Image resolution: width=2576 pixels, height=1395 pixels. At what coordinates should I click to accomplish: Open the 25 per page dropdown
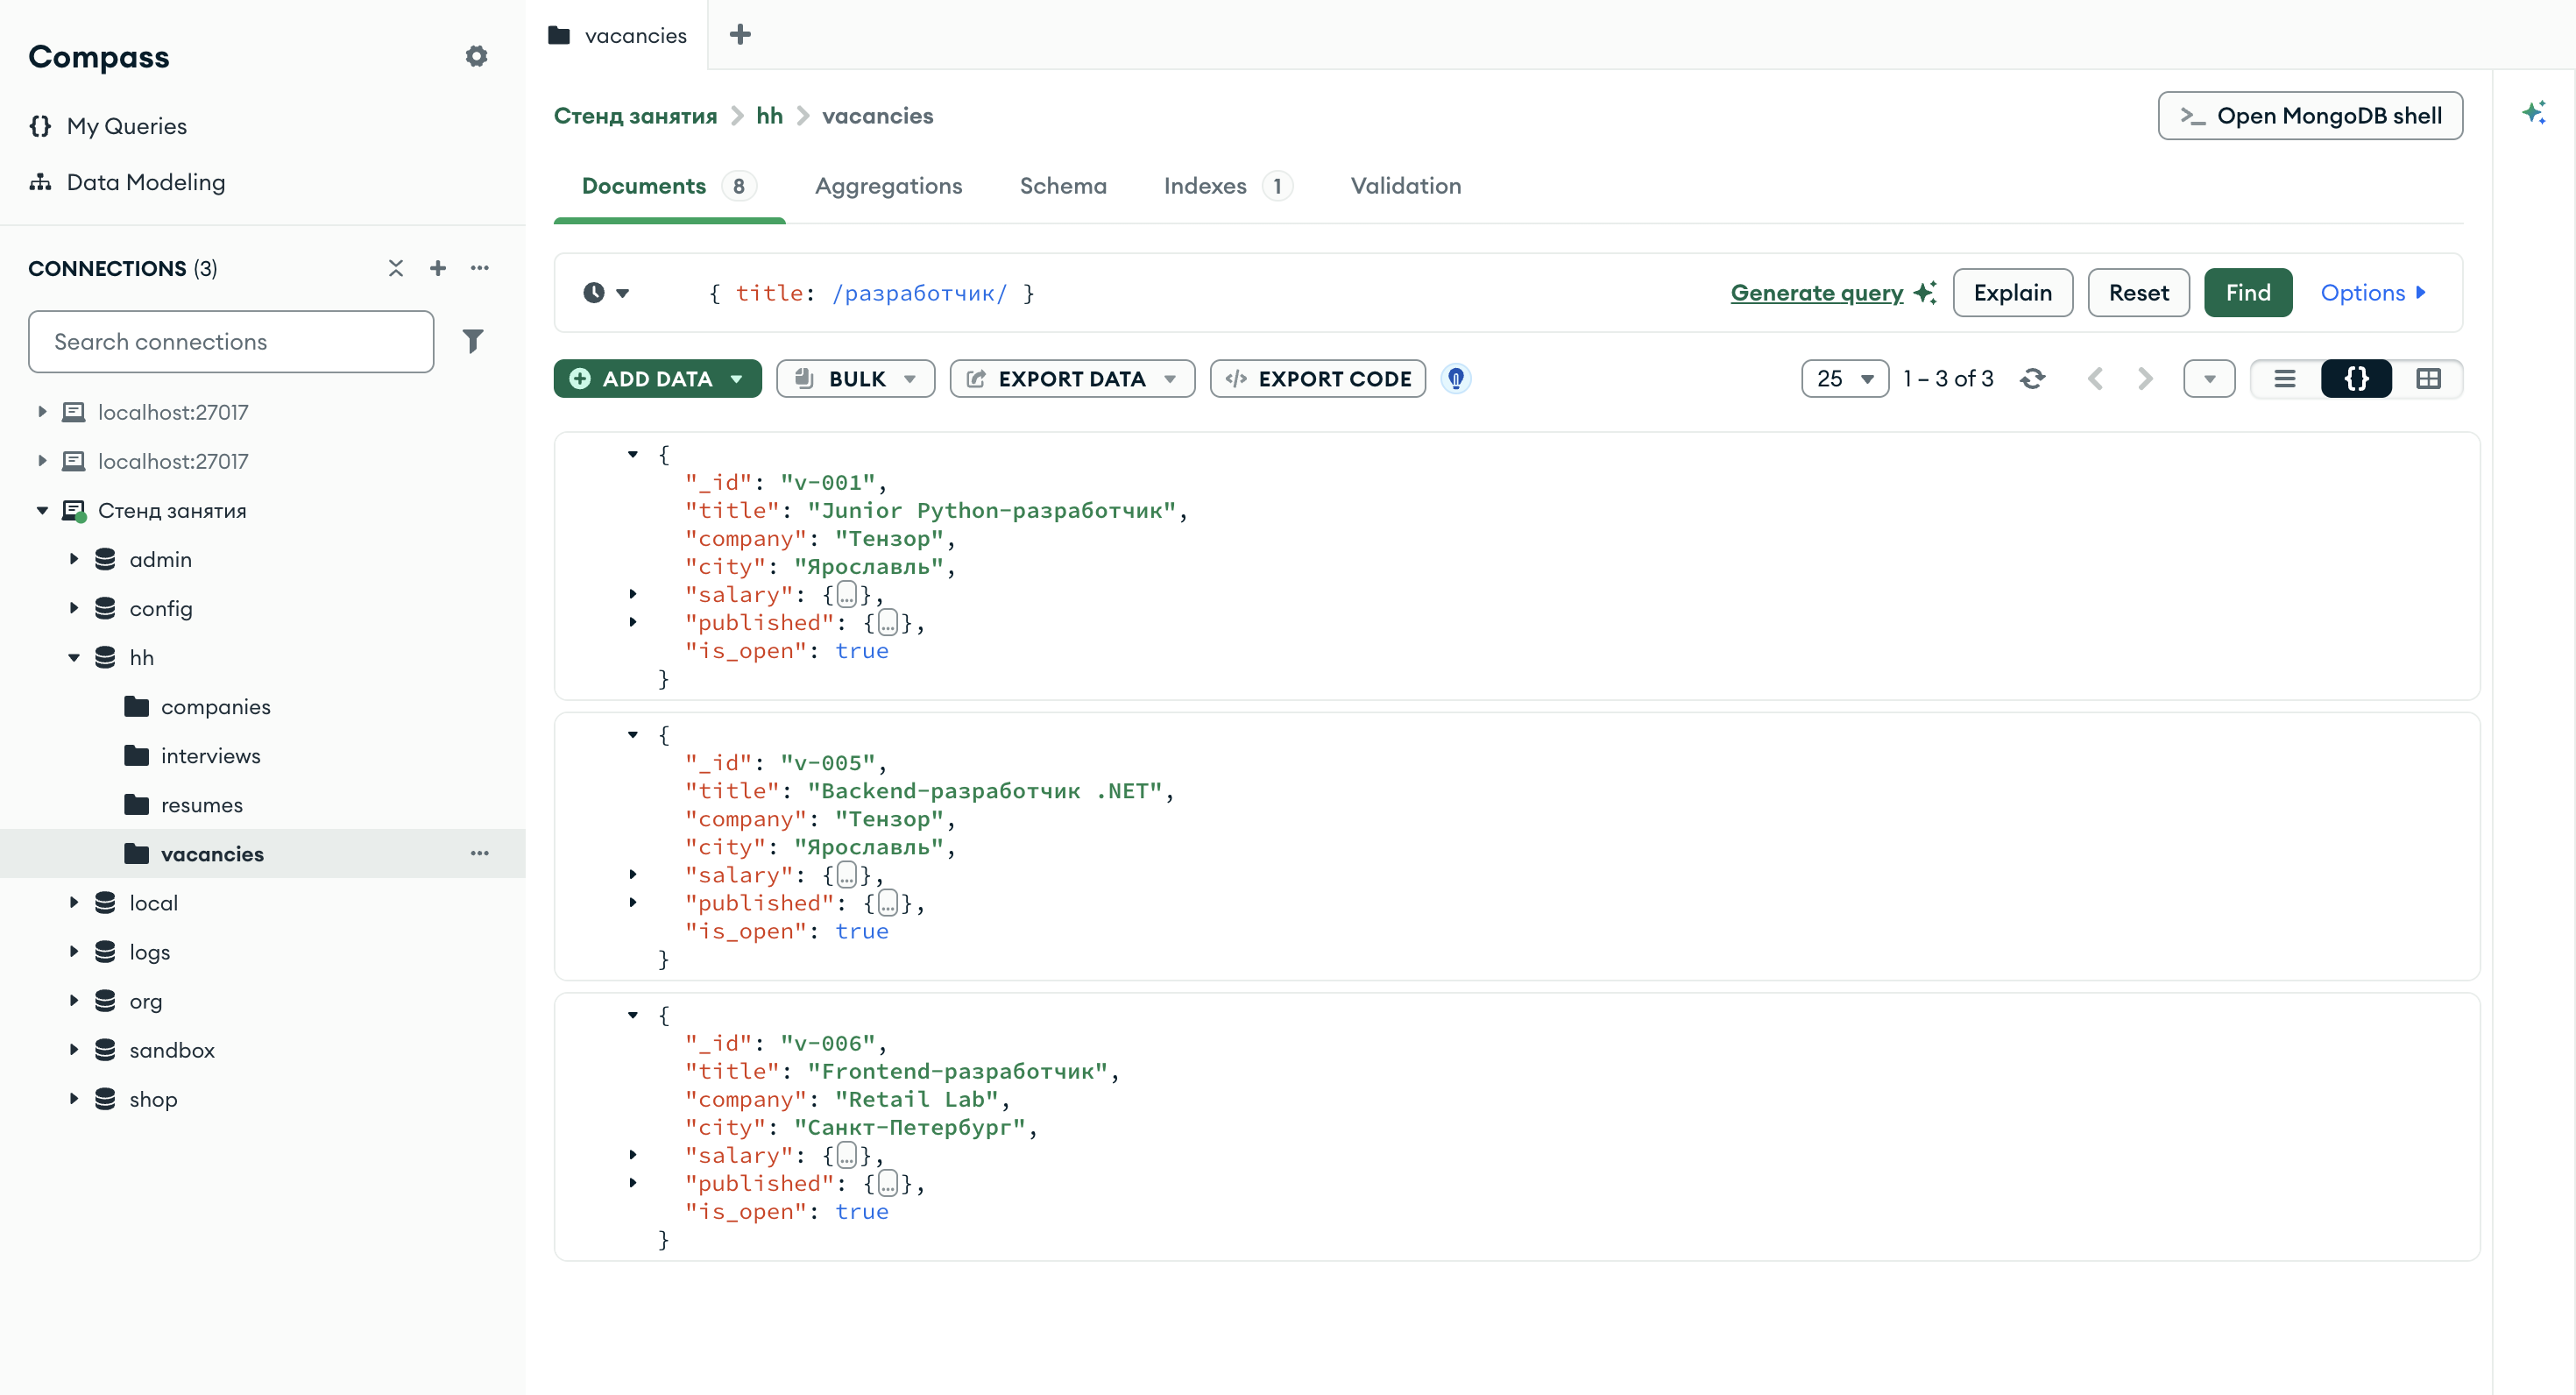(1845, 379)
